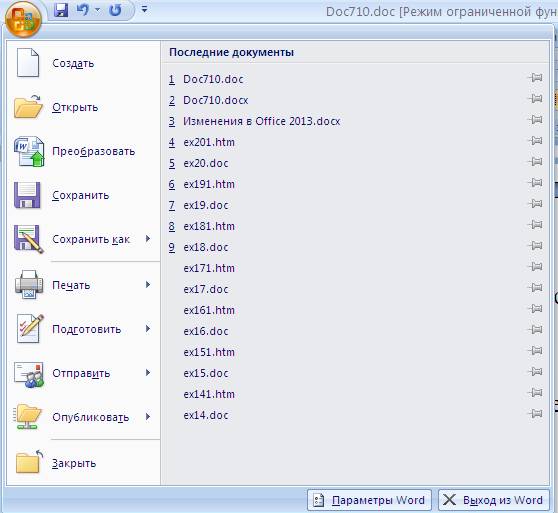Choose the Закрыть menu command
558x513 pixels.
tap(84, 463)
